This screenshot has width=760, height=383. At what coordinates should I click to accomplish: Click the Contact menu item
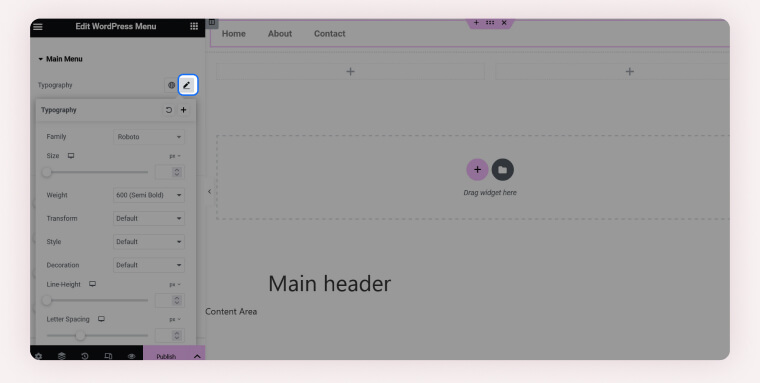click(330, 34)
